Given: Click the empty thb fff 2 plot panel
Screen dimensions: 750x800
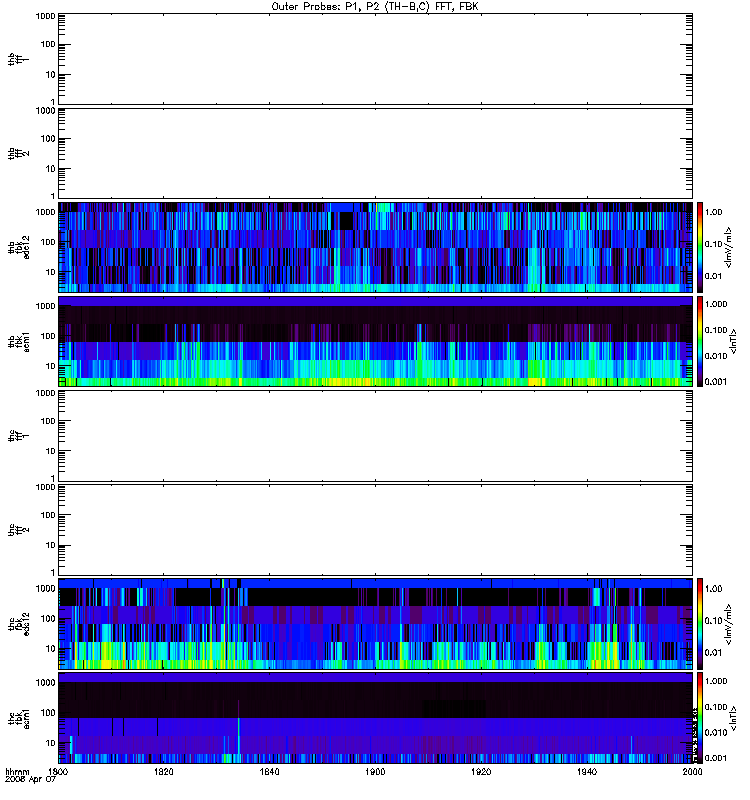Looking at the screenshot, I should click(x=376, y=153).
